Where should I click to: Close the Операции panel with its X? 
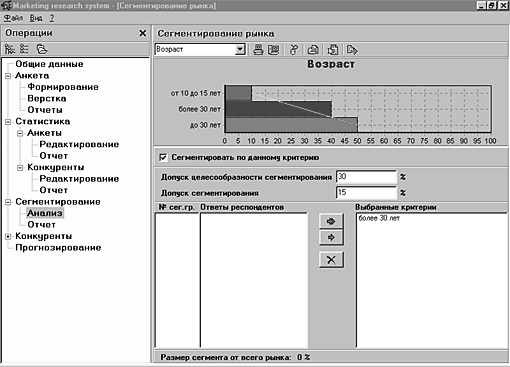142,33
